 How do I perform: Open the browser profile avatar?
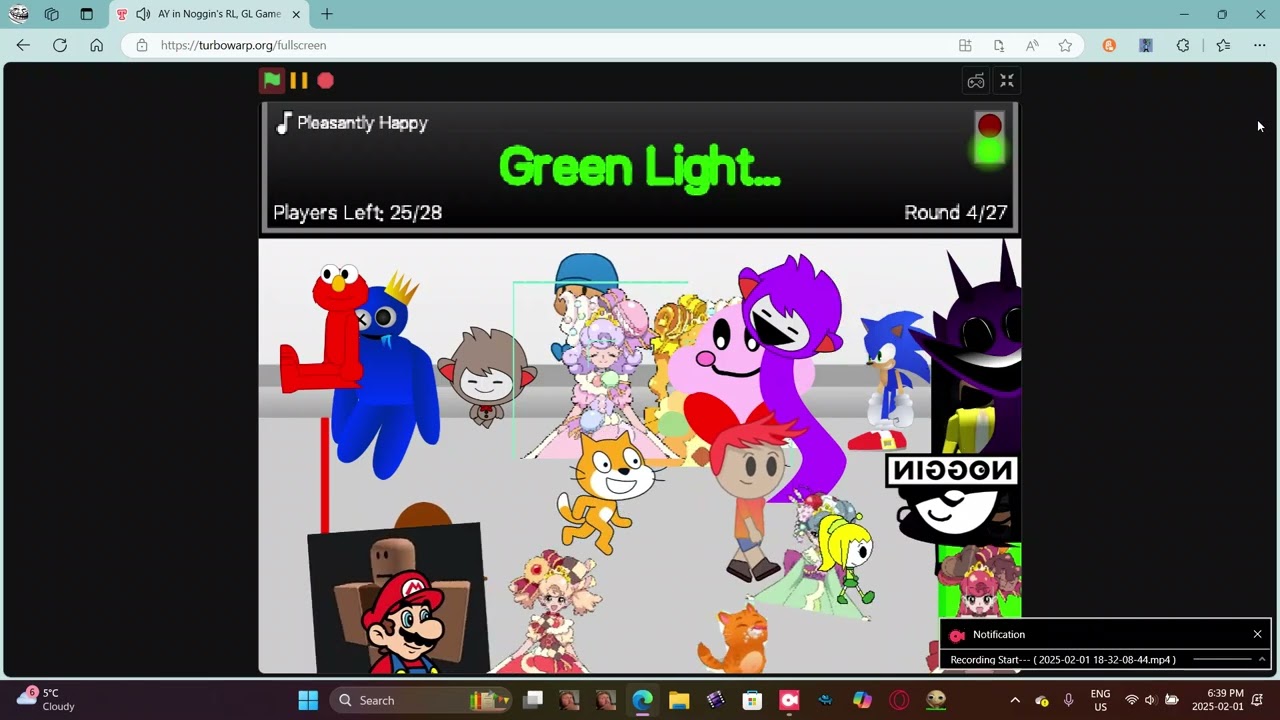[19, 14]
